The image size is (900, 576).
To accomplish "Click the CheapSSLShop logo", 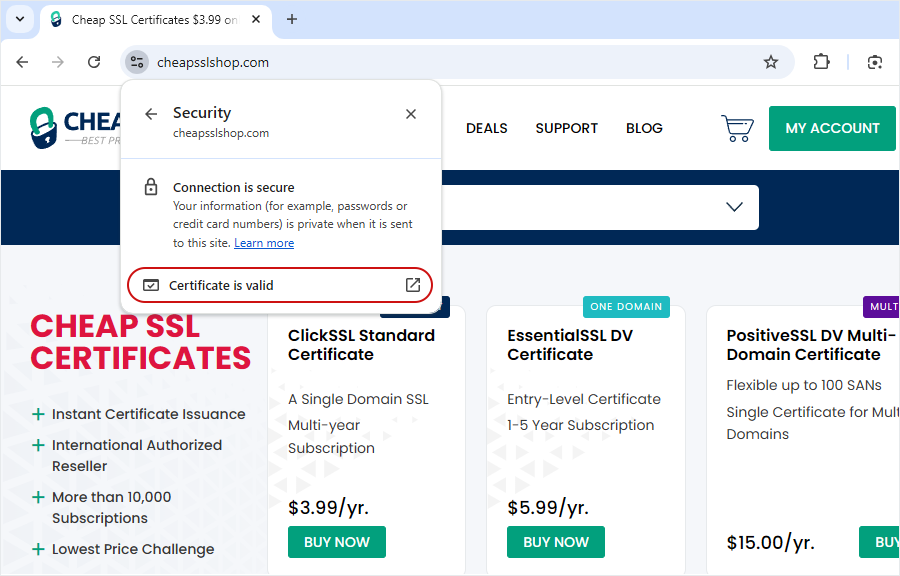I will click(x=75, y=127).
